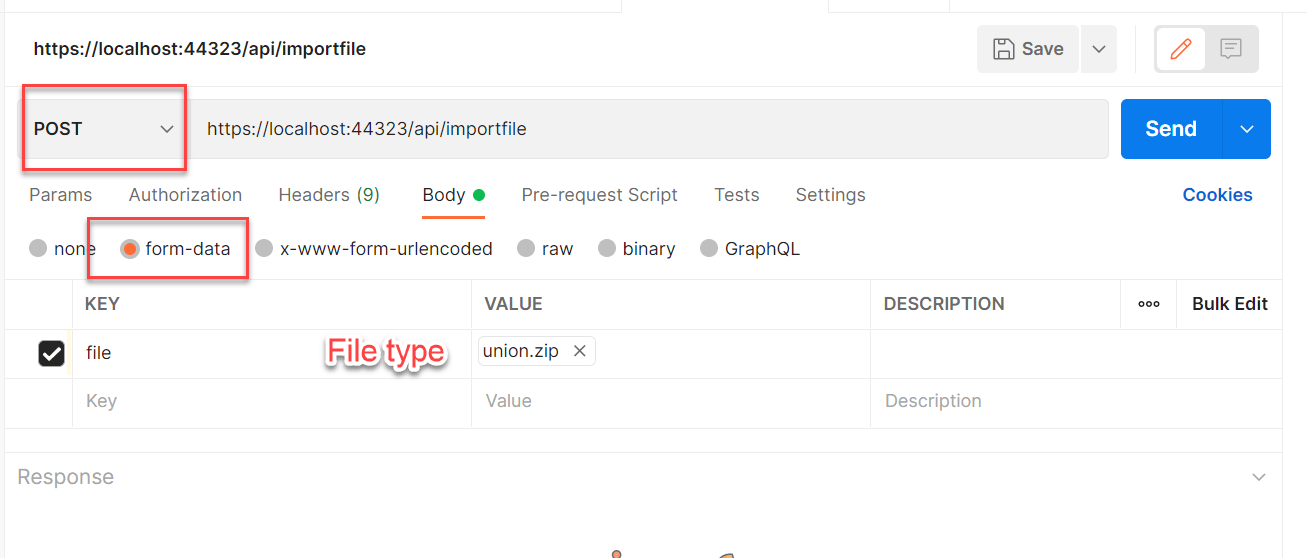Click the 'file' key cell
The height and width of the screenshot is (558, 1307).
click(271, 353)
